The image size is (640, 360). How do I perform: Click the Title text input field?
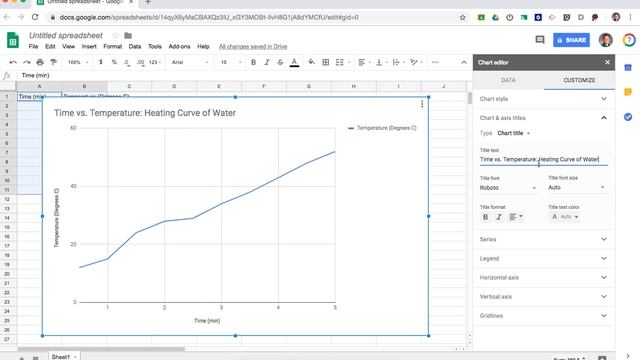[544, 159]
